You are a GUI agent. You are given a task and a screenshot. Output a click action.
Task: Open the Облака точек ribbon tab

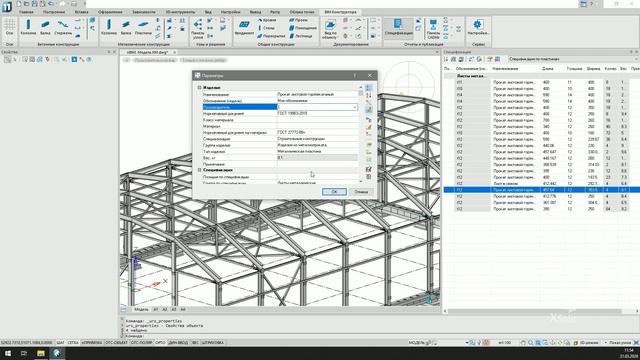point(302,12)
